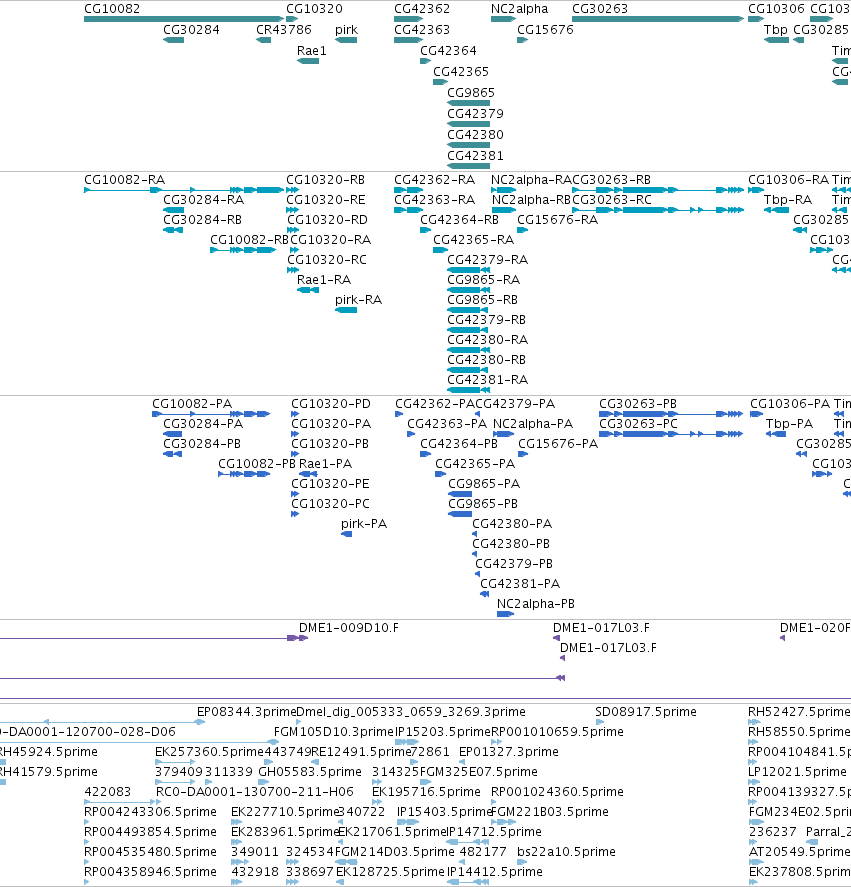Click the CG42362 gene label
The image size is (851, 887).
[422, 9]
